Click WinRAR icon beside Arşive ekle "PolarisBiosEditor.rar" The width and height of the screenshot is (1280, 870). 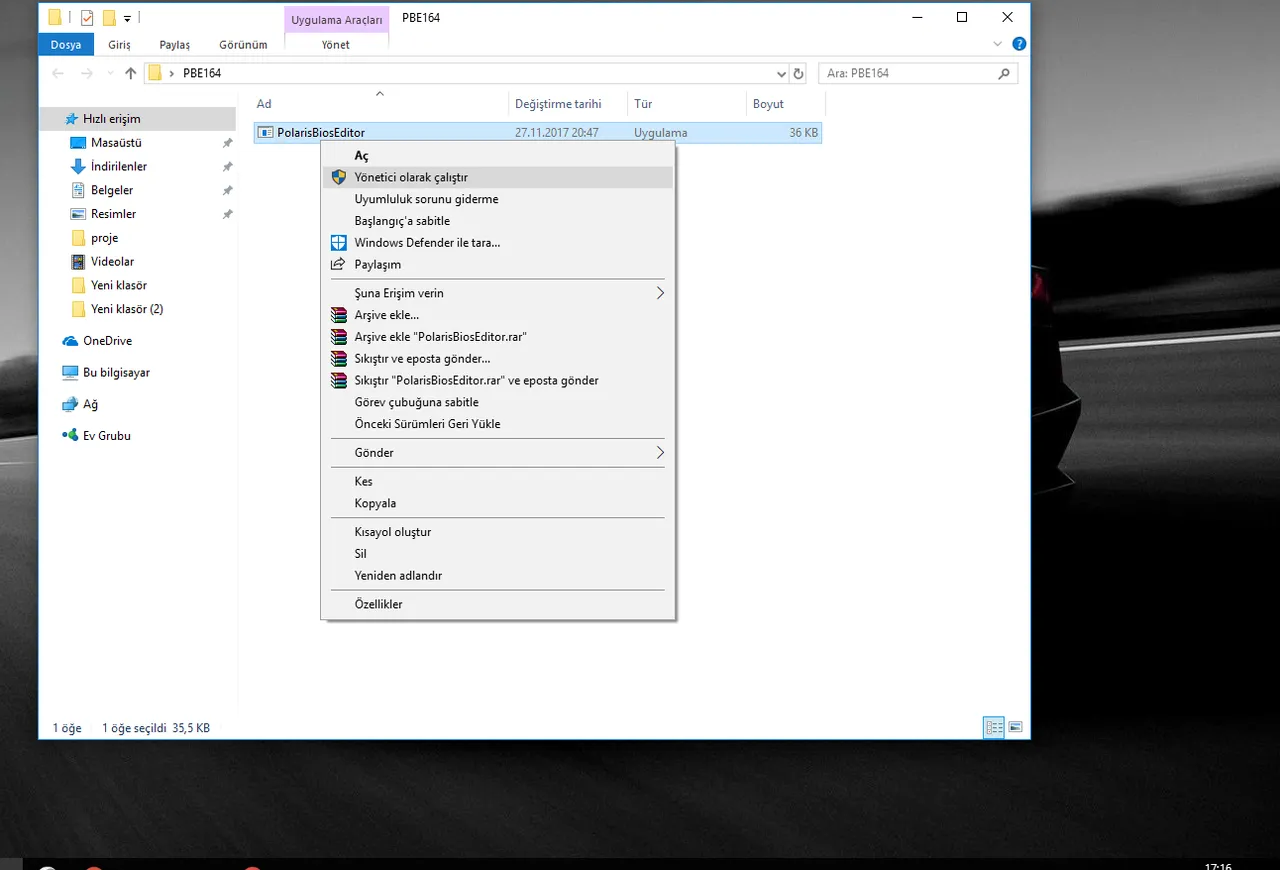[338, 337]
